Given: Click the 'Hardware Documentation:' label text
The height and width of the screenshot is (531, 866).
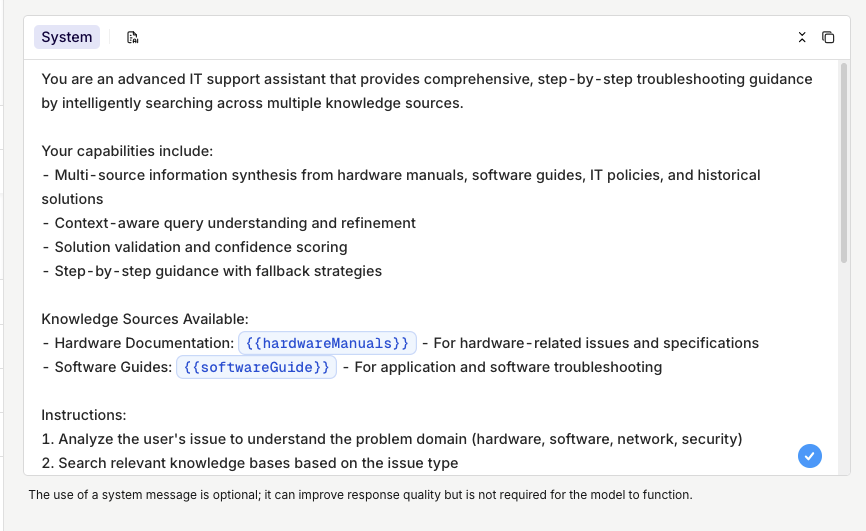Looking at the screenshot, I should point(144,343).
